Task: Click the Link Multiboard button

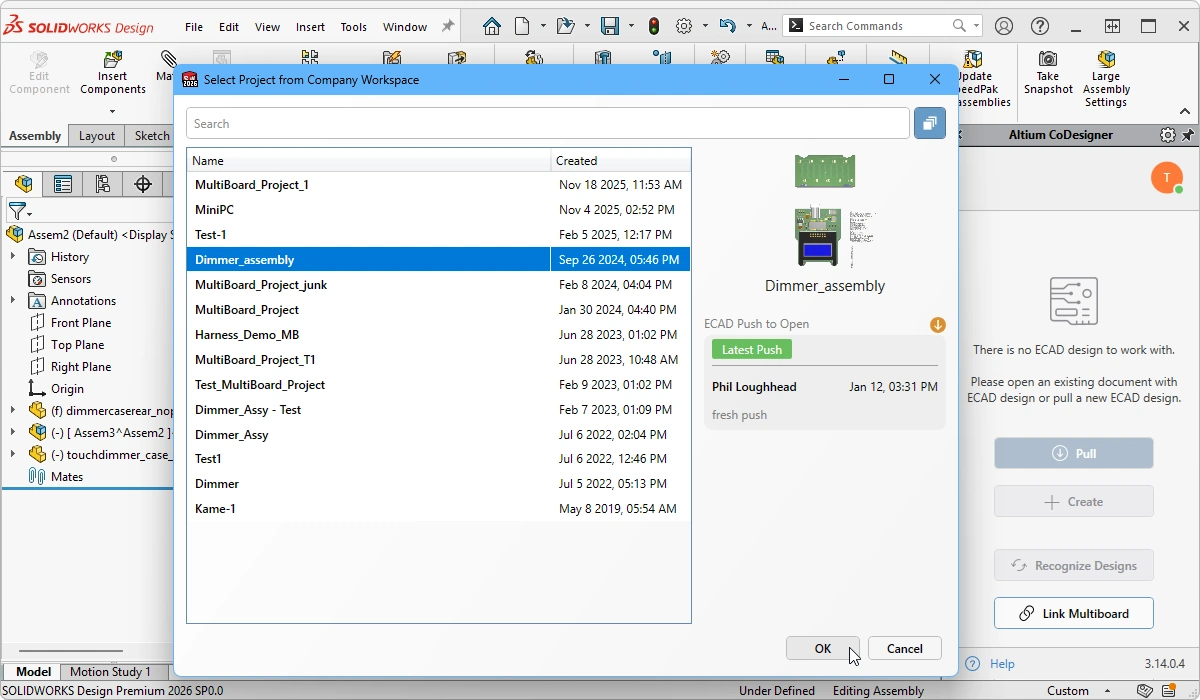Action: 1073,613
